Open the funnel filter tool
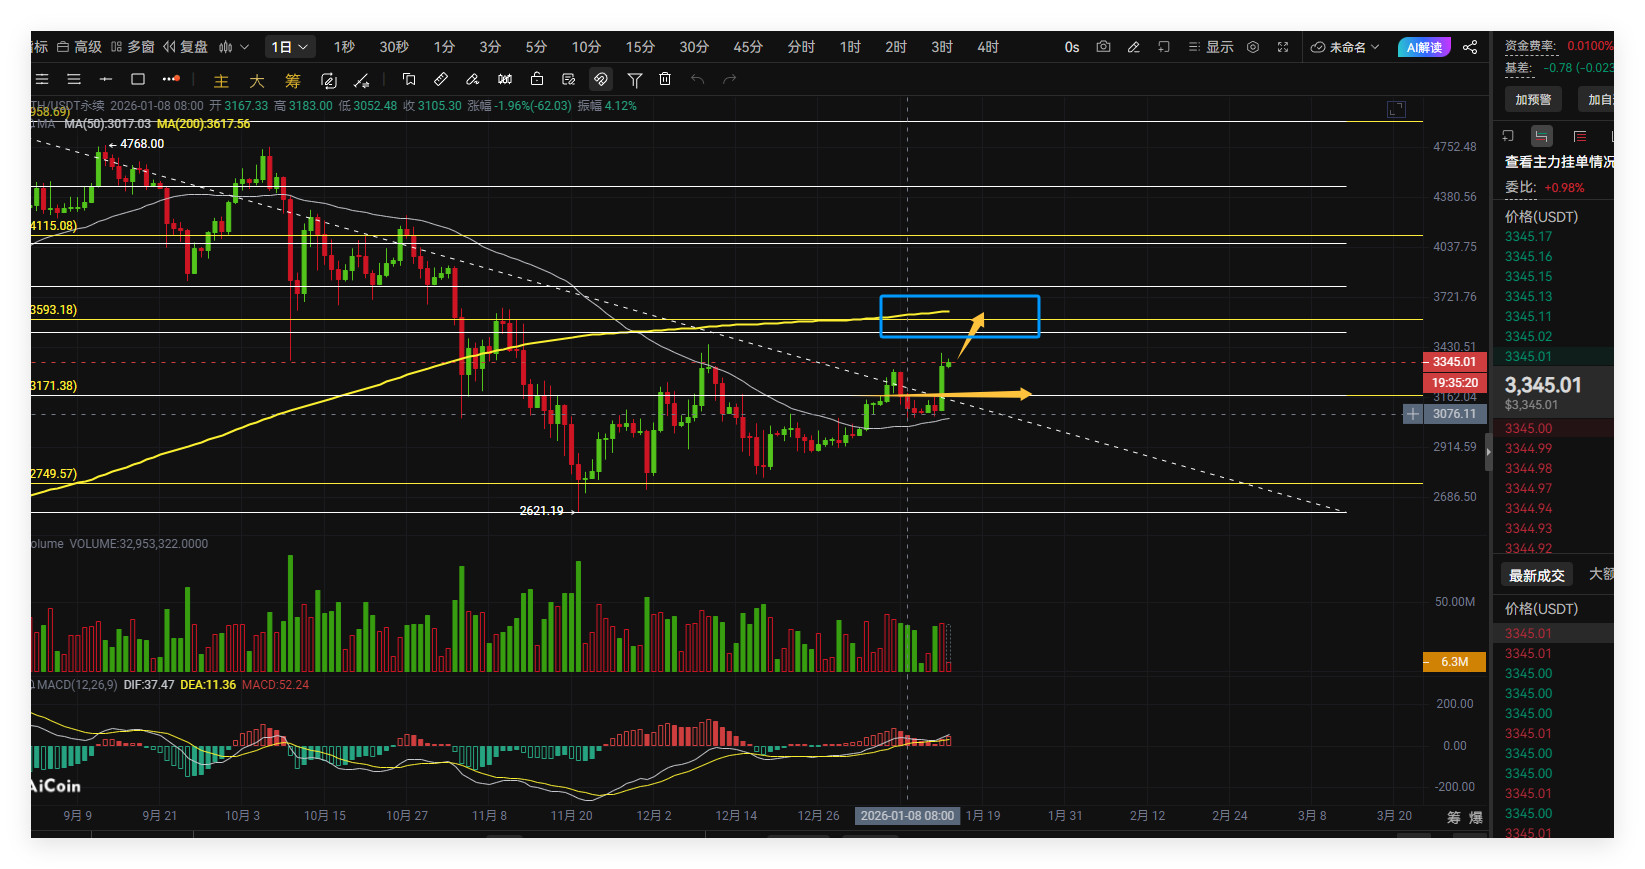The width and height of the screenshot is (1645, 869). click(634, 79)
